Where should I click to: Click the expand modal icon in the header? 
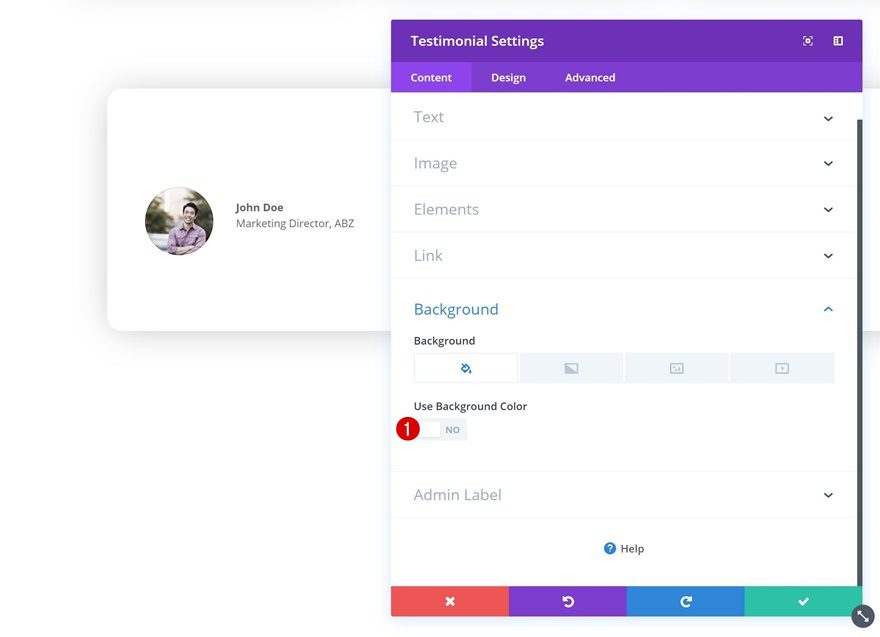coord(807,41)
